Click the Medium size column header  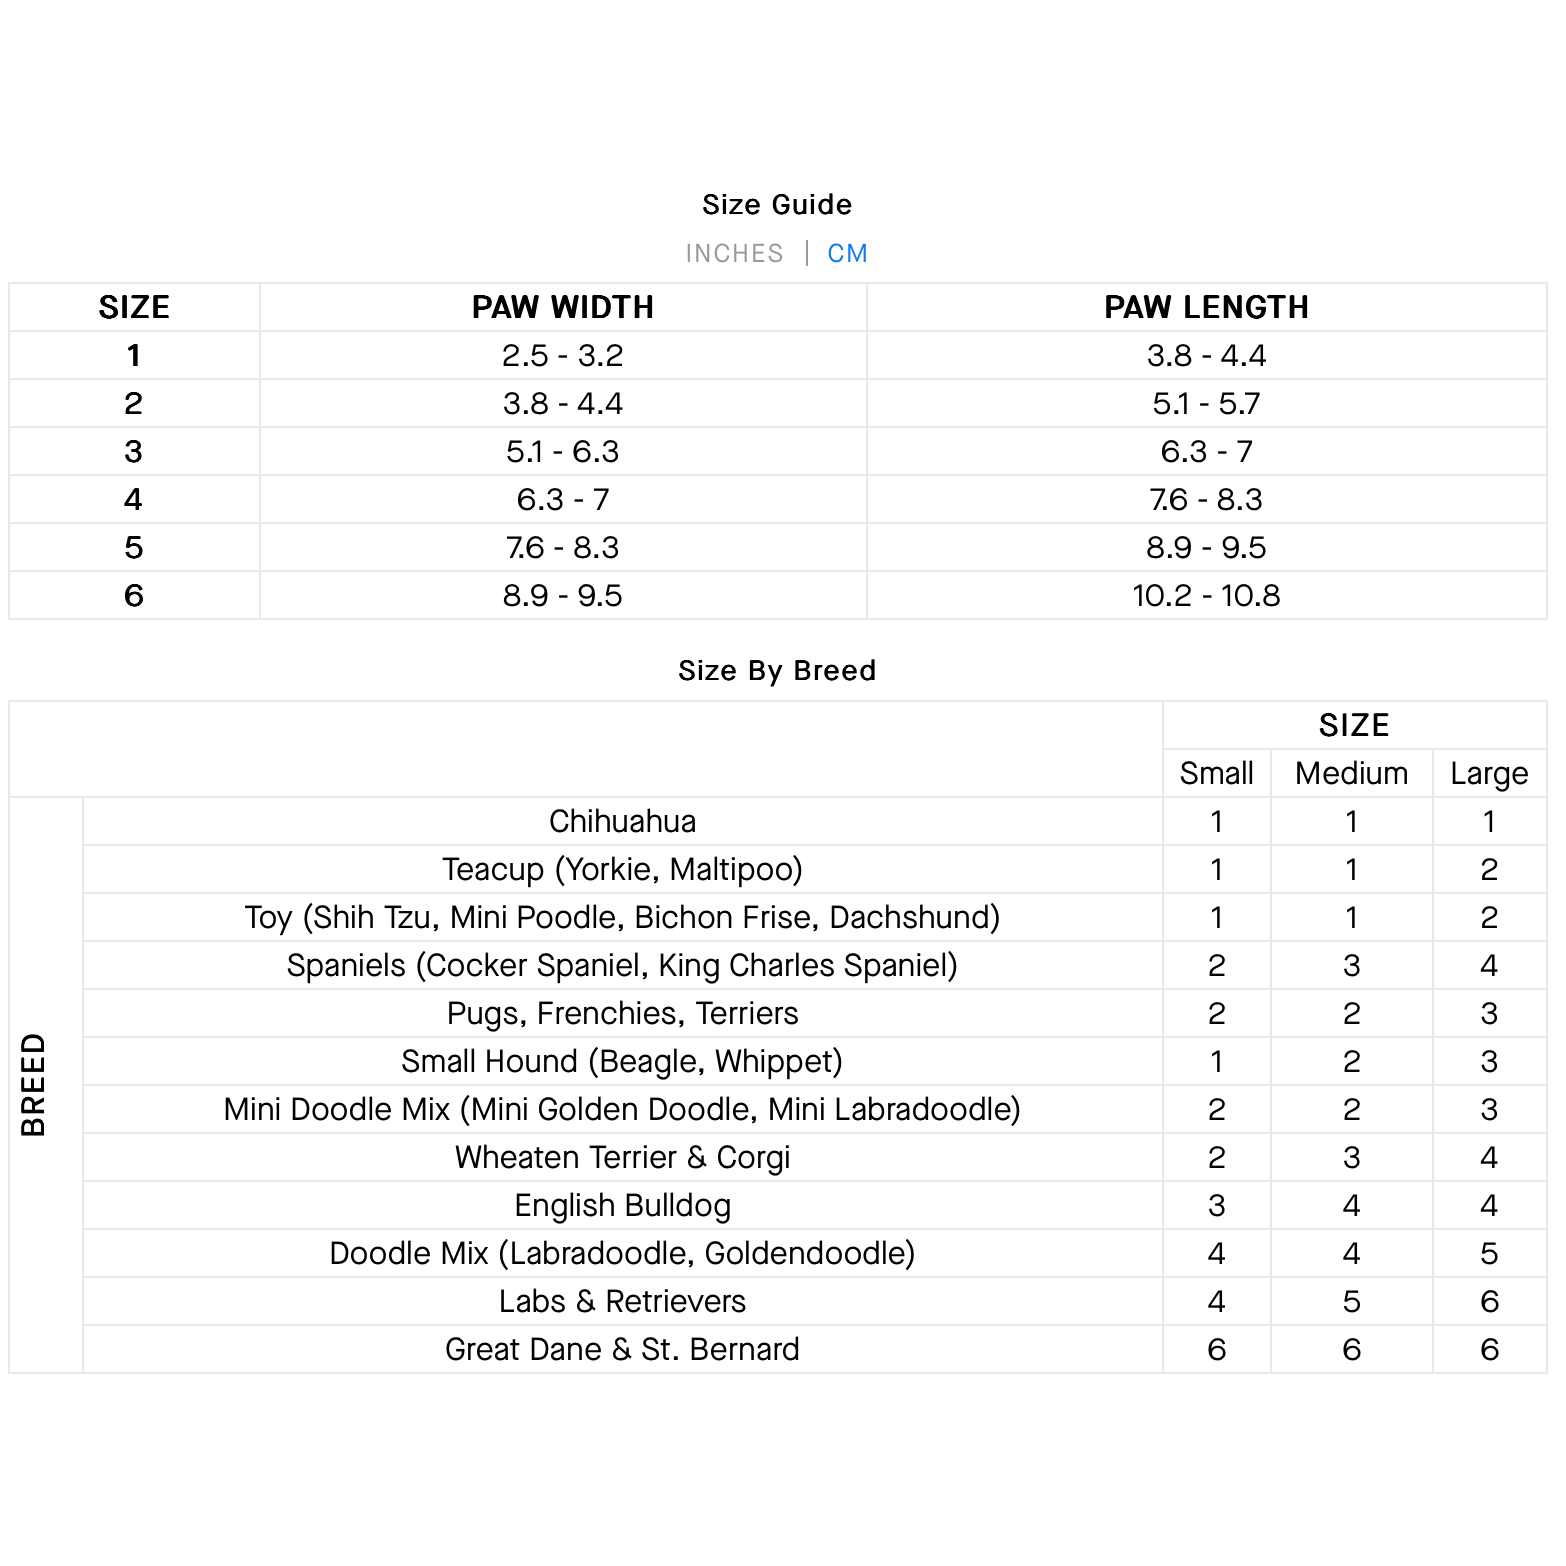coord(1351,773)
